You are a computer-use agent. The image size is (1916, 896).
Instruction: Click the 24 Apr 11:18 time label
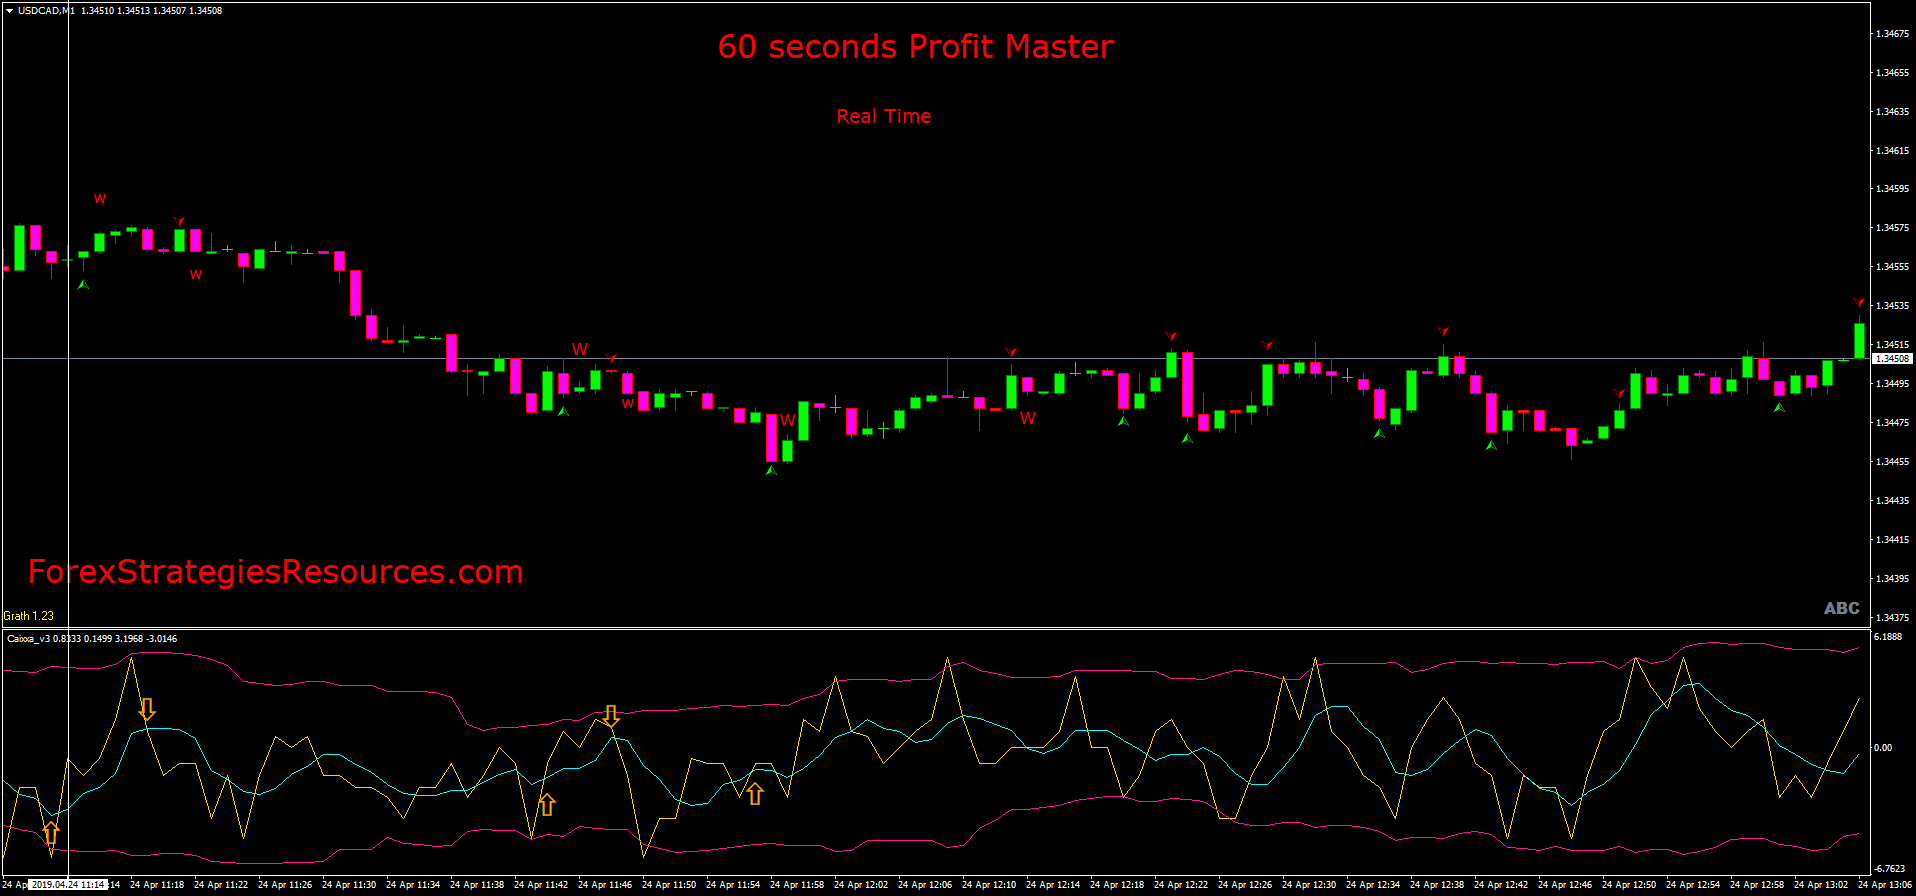[157, 885]
